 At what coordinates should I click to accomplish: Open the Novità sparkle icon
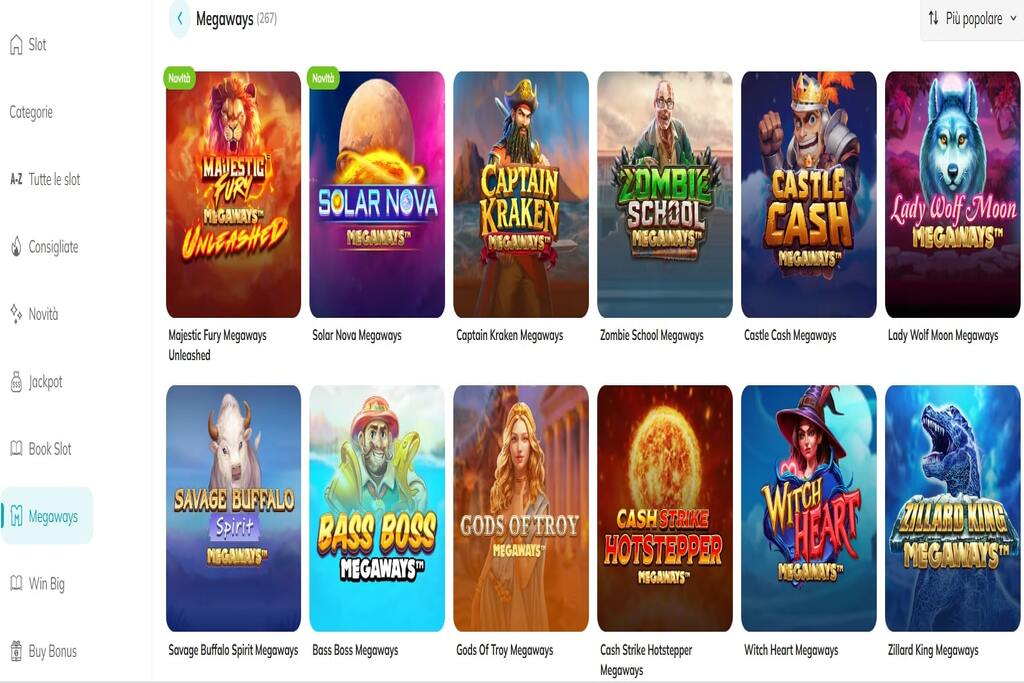tap(16, 314)
